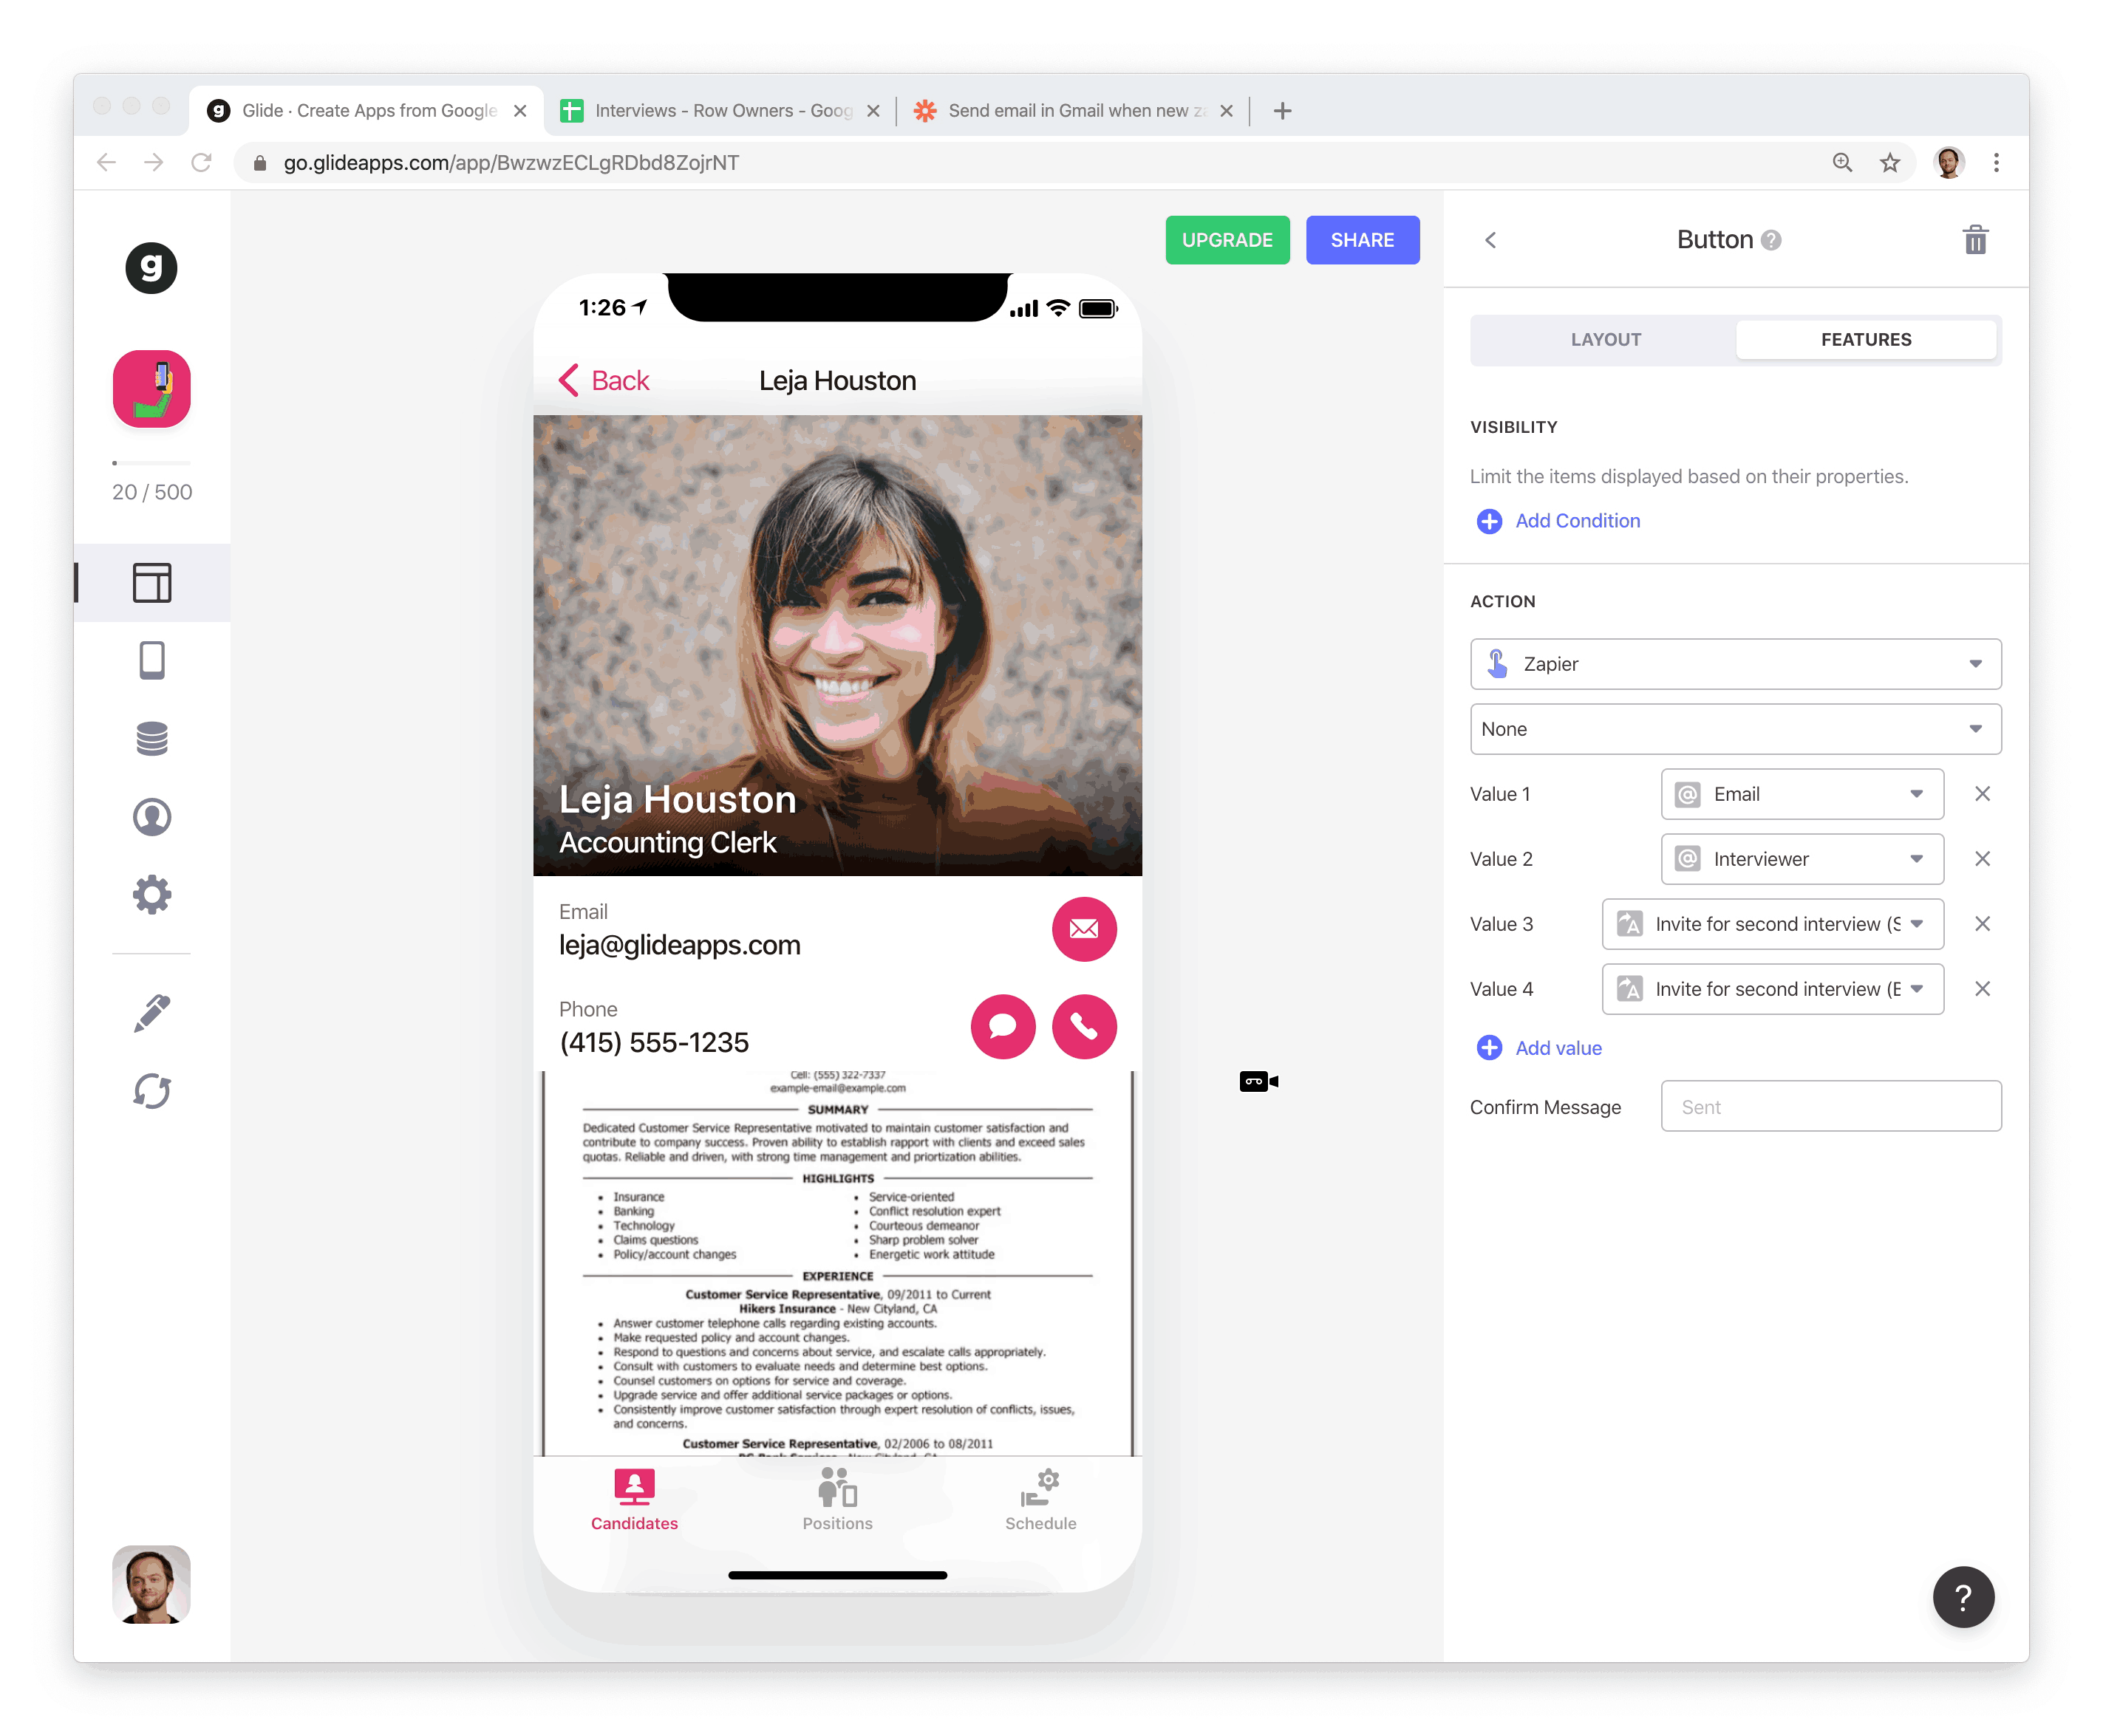This screenshot has width=2103, height=1736.
Task: Remove Value 3 with its X
Action: tap(1982, 924)
